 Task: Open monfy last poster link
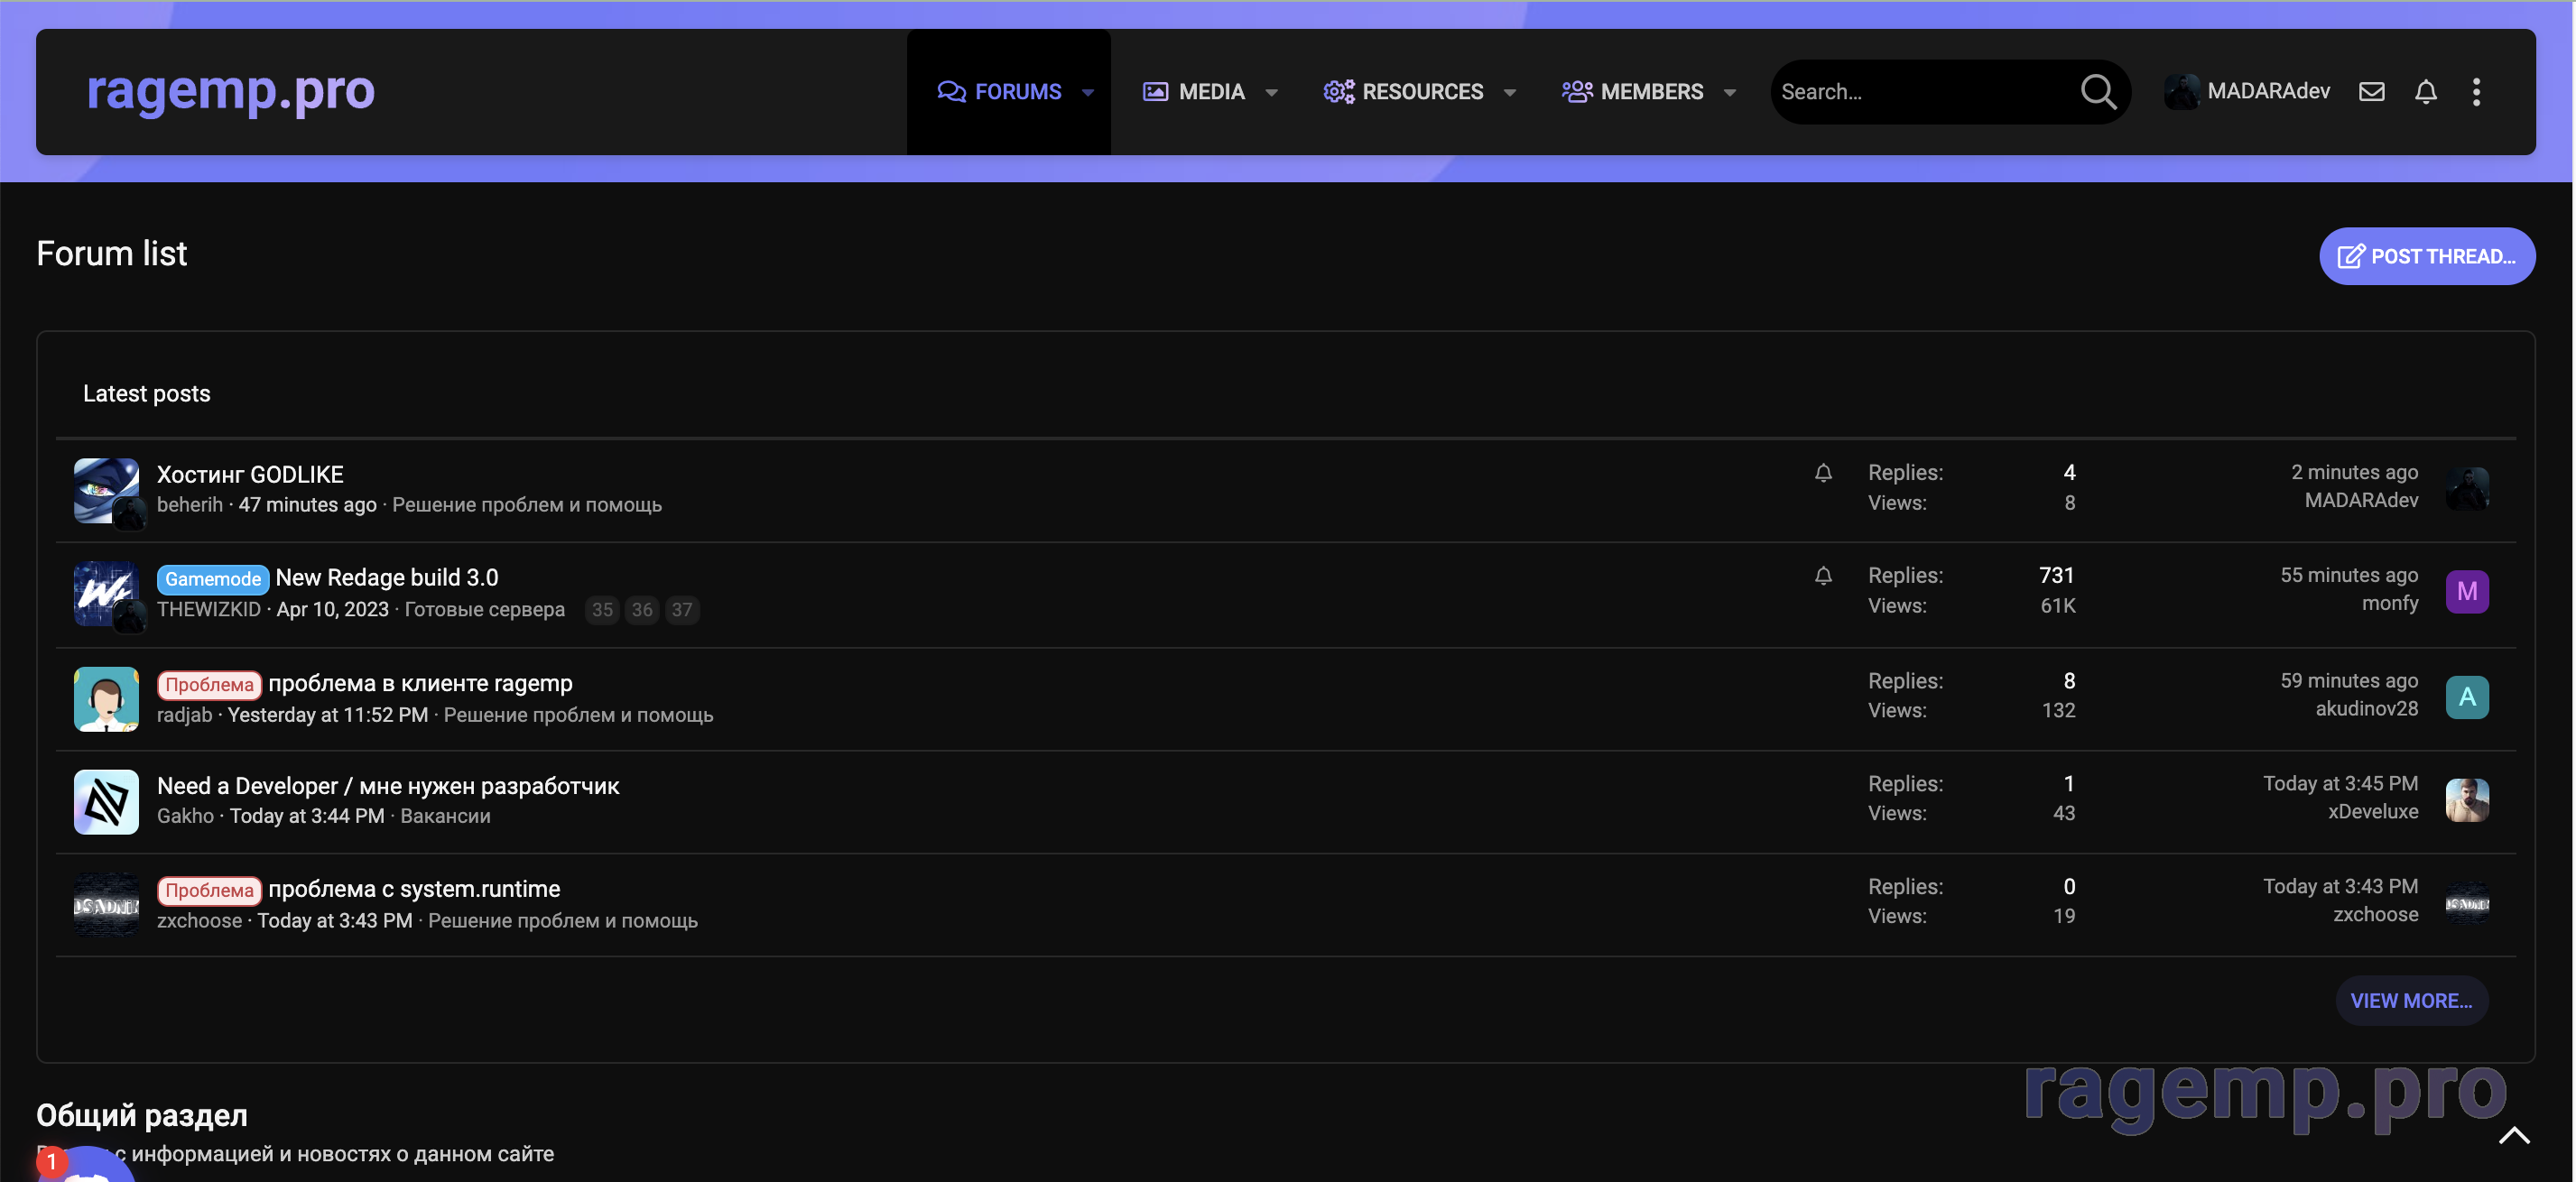(x=2390, y=603)
